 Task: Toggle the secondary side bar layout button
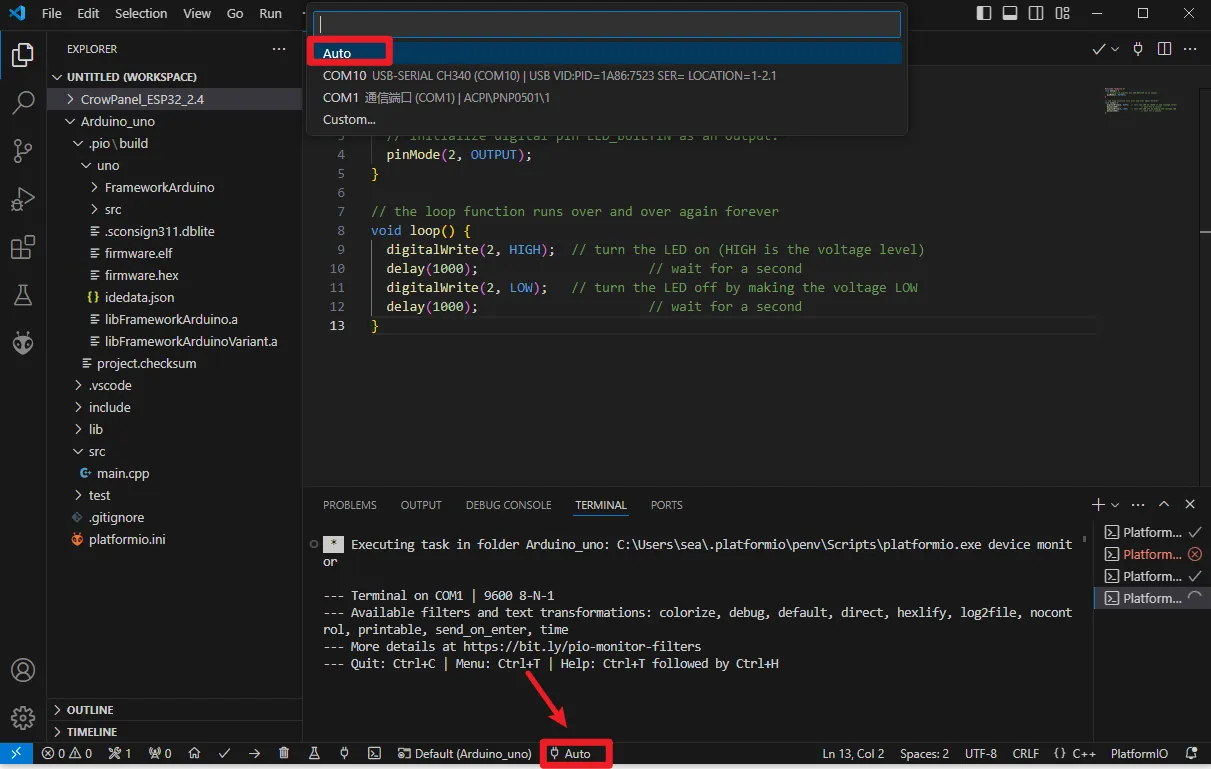[x=1036, y=14]
